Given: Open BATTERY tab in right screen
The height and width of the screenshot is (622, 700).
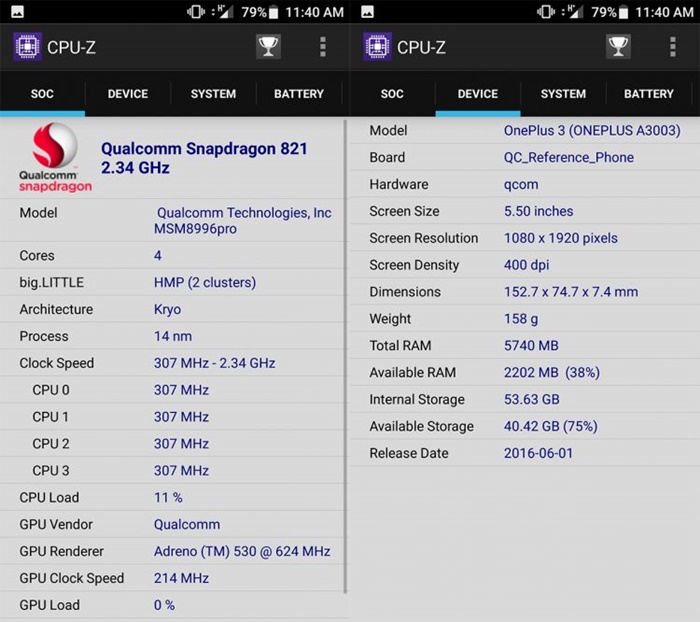Looking at the screenshot, I should [x=649, y=94].
